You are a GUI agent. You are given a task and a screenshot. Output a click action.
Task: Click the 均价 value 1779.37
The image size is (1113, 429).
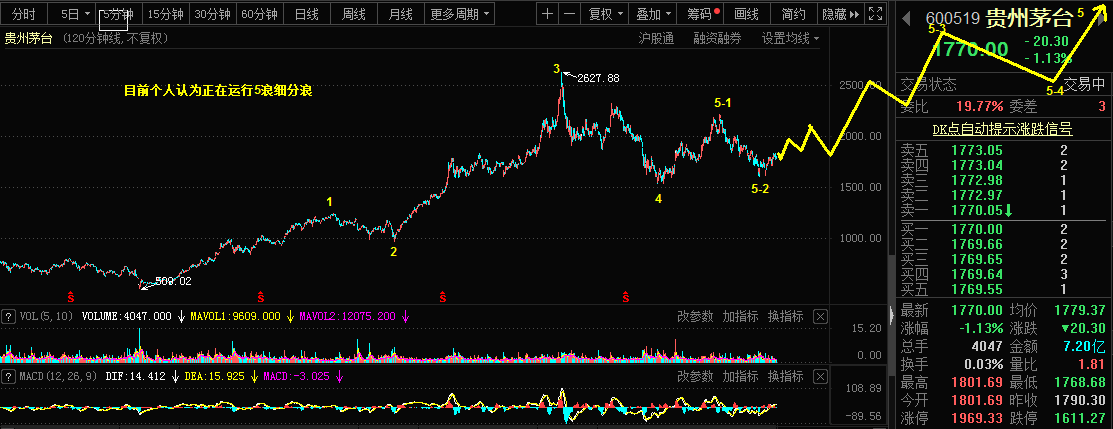click(1080, 310)
